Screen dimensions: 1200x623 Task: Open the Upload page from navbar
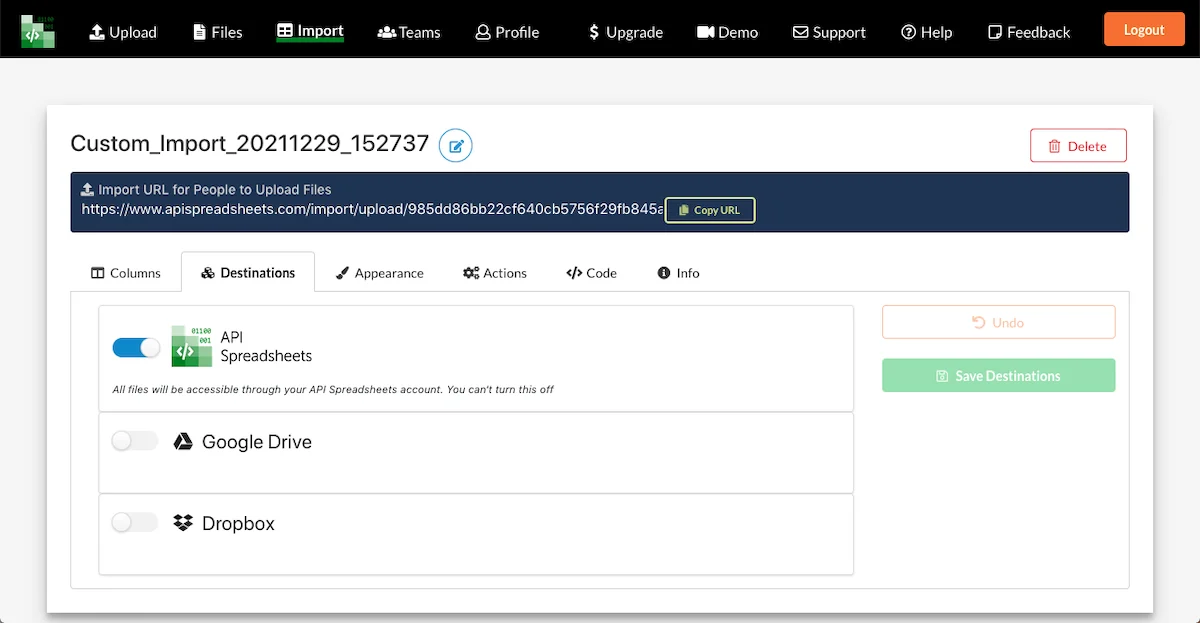click(123, 32)
